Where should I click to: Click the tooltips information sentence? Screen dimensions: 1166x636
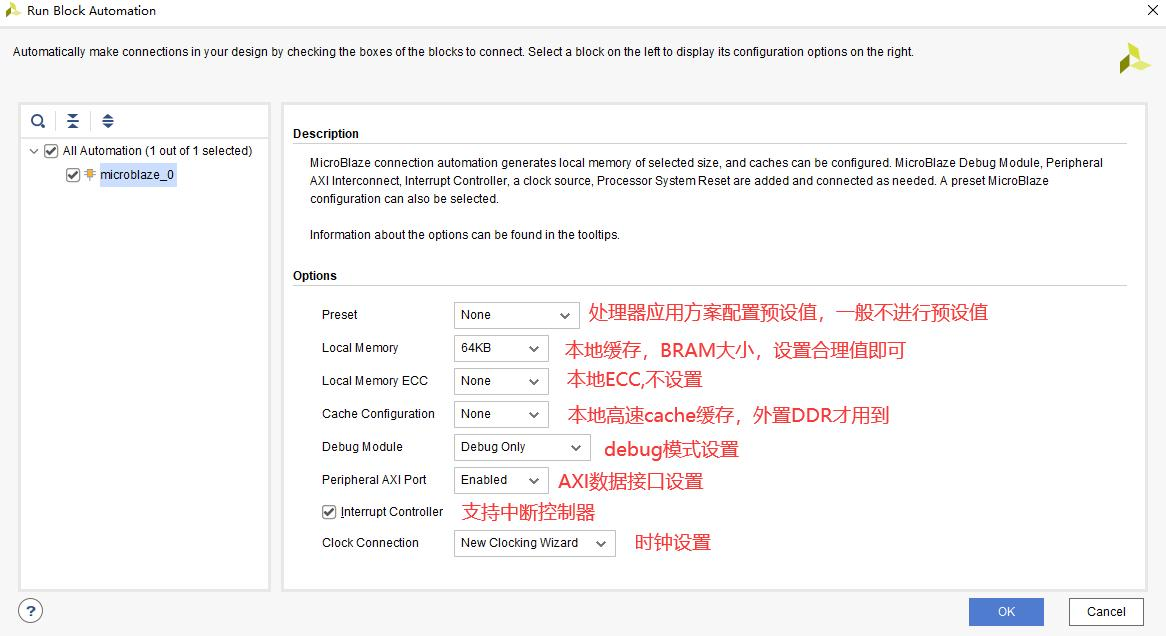[465, 235]
